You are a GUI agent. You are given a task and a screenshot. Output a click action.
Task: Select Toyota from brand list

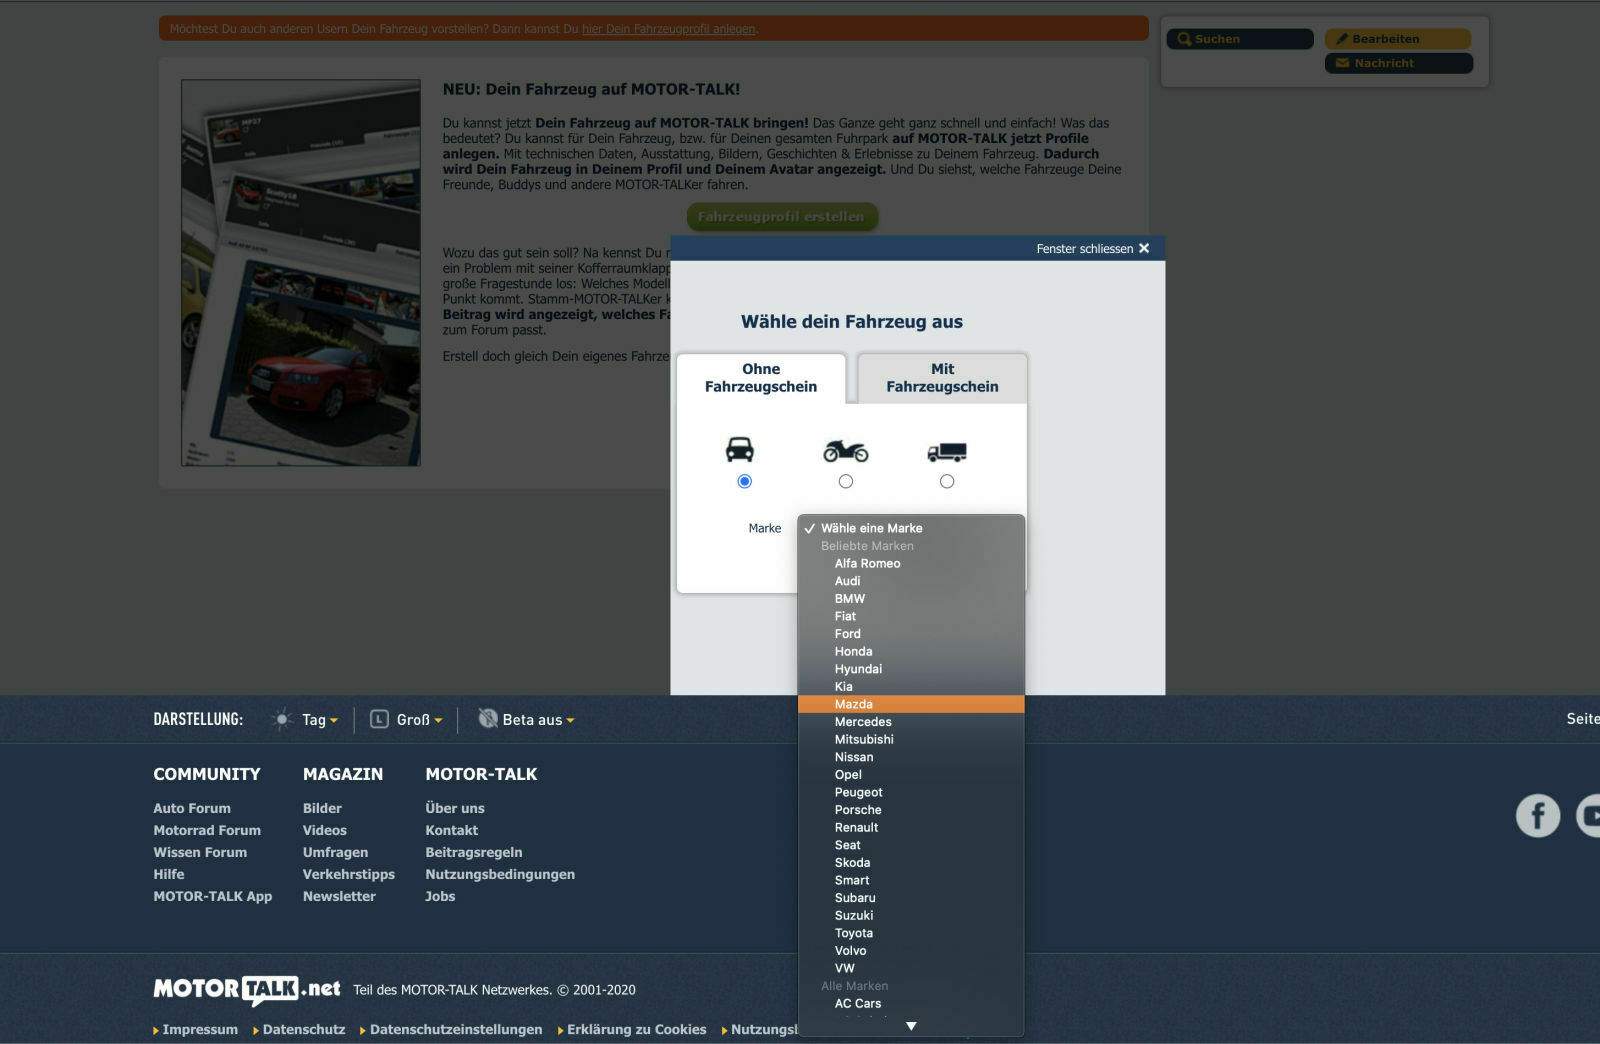(x=911, y=933)
